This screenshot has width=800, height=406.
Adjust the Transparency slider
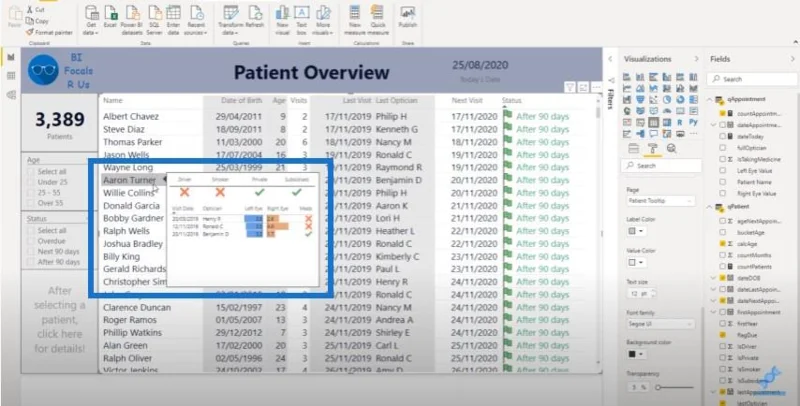[675, 387]
